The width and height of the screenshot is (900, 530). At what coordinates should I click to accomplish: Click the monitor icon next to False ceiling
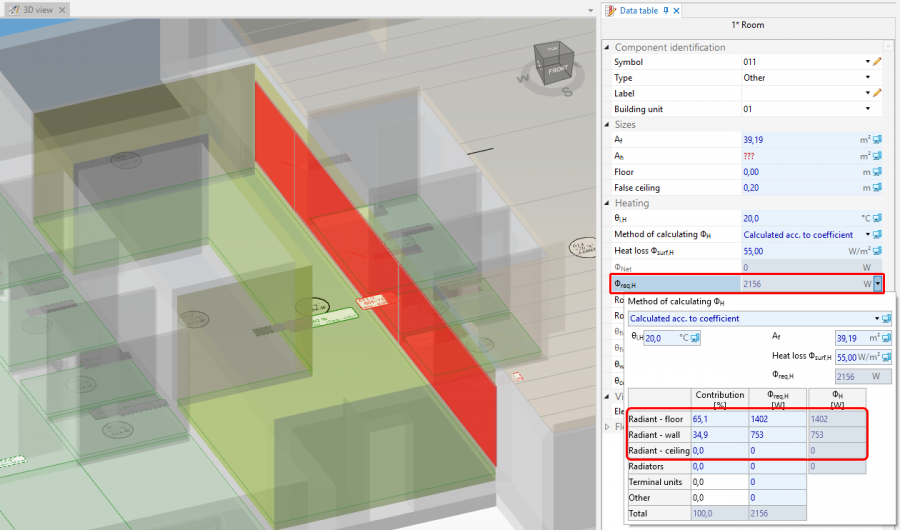tap(877, 187)
